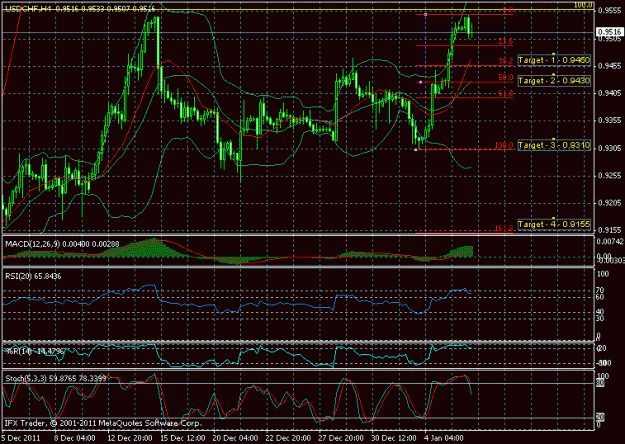Select Fibonacci bottom anchor at 100.0 level
The image size is (625, 444).
(416, 149)
